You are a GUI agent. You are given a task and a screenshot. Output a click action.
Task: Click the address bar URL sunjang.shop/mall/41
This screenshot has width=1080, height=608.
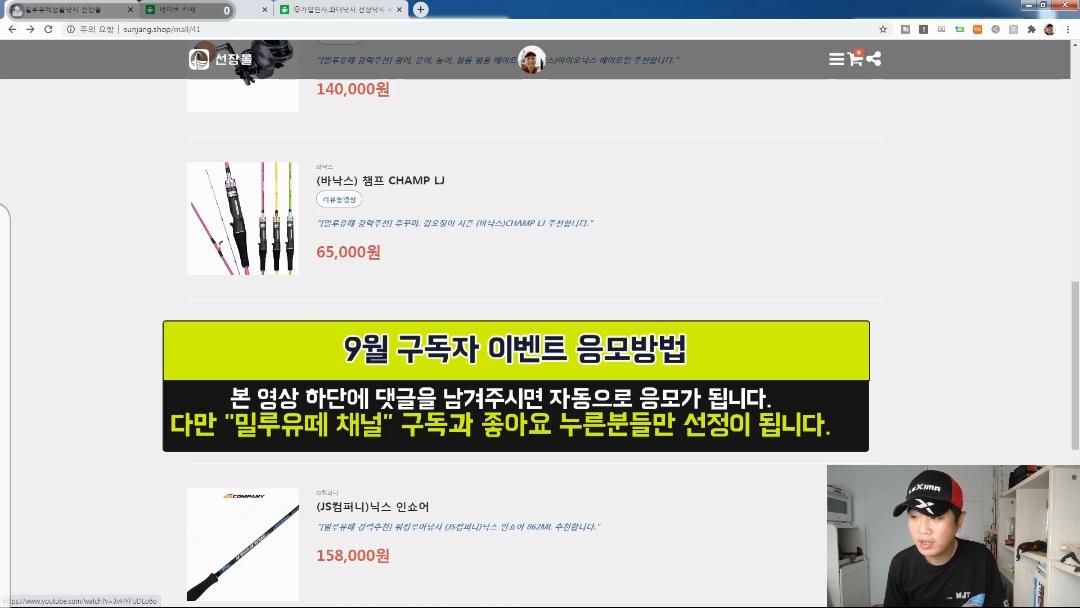(162, 29)
